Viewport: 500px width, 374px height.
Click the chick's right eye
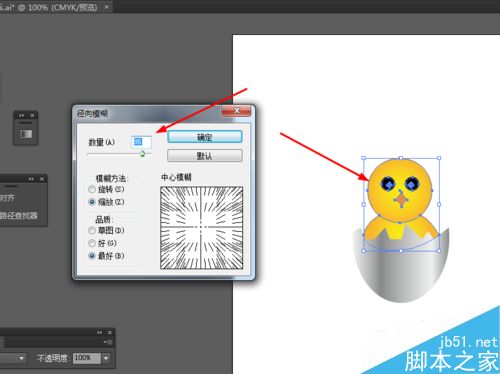click(412, 184)
